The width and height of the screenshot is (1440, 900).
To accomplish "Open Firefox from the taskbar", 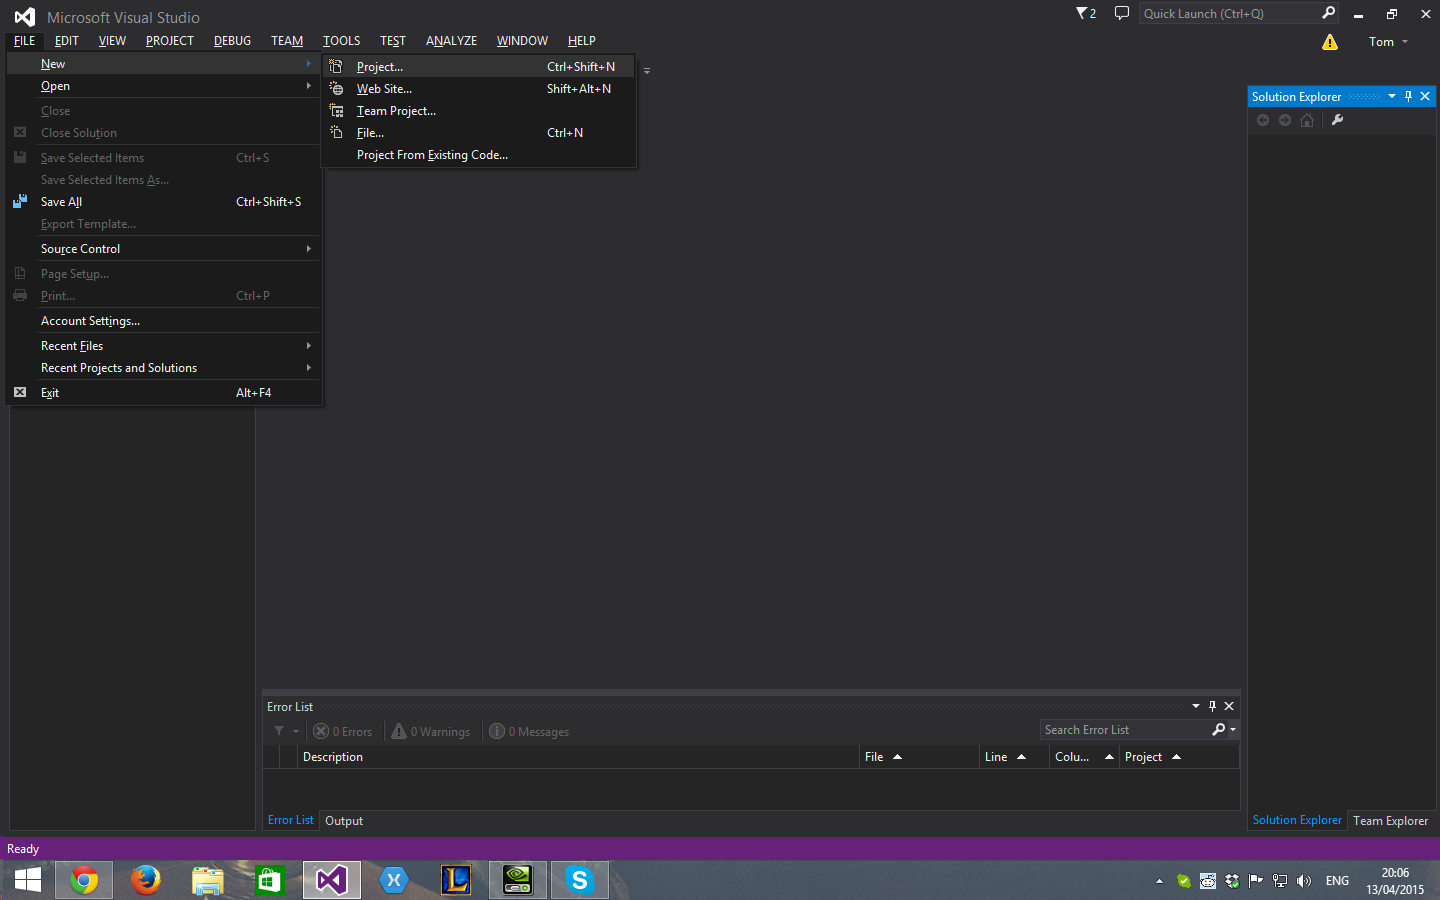I will tap(146, 880).
